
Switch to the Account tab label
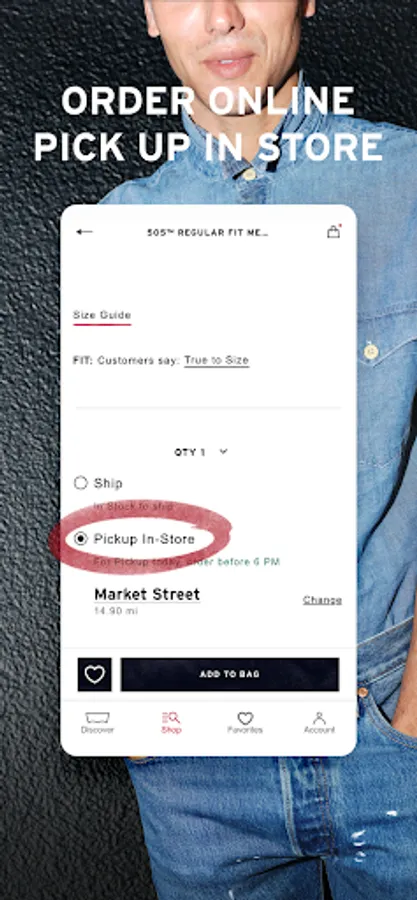(319, 730)
